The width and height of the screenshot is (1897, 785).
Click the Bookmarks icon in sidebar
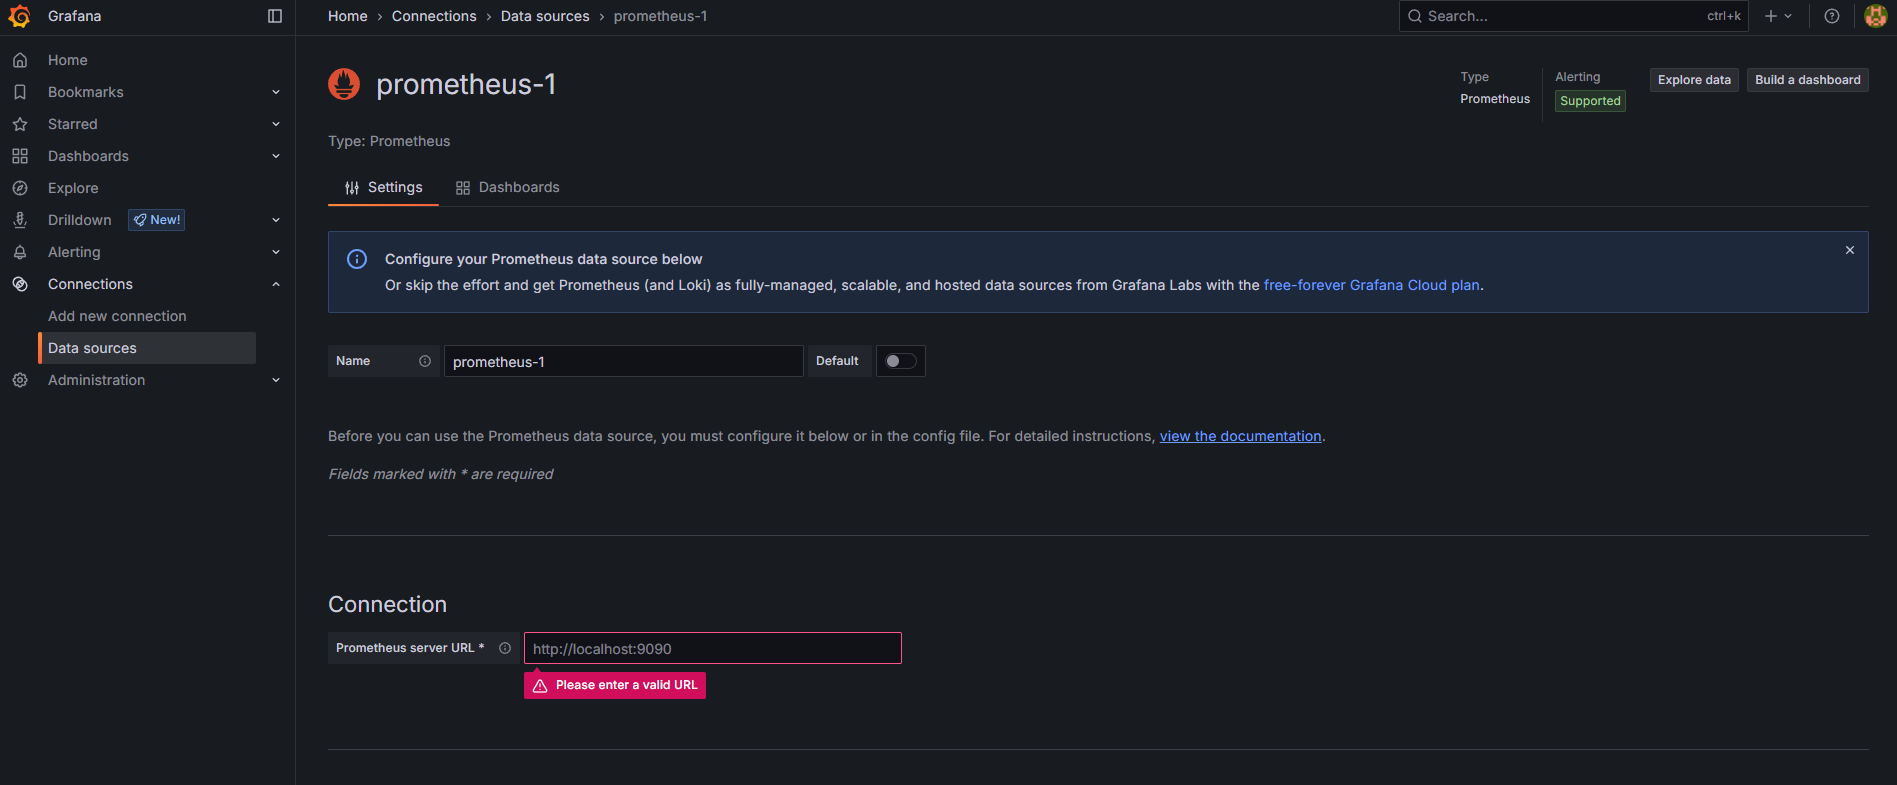click(x=20, y=92)
